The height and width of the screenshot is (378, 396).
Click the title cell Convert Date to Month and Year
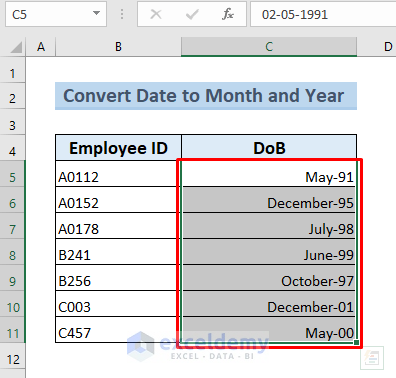206,96
